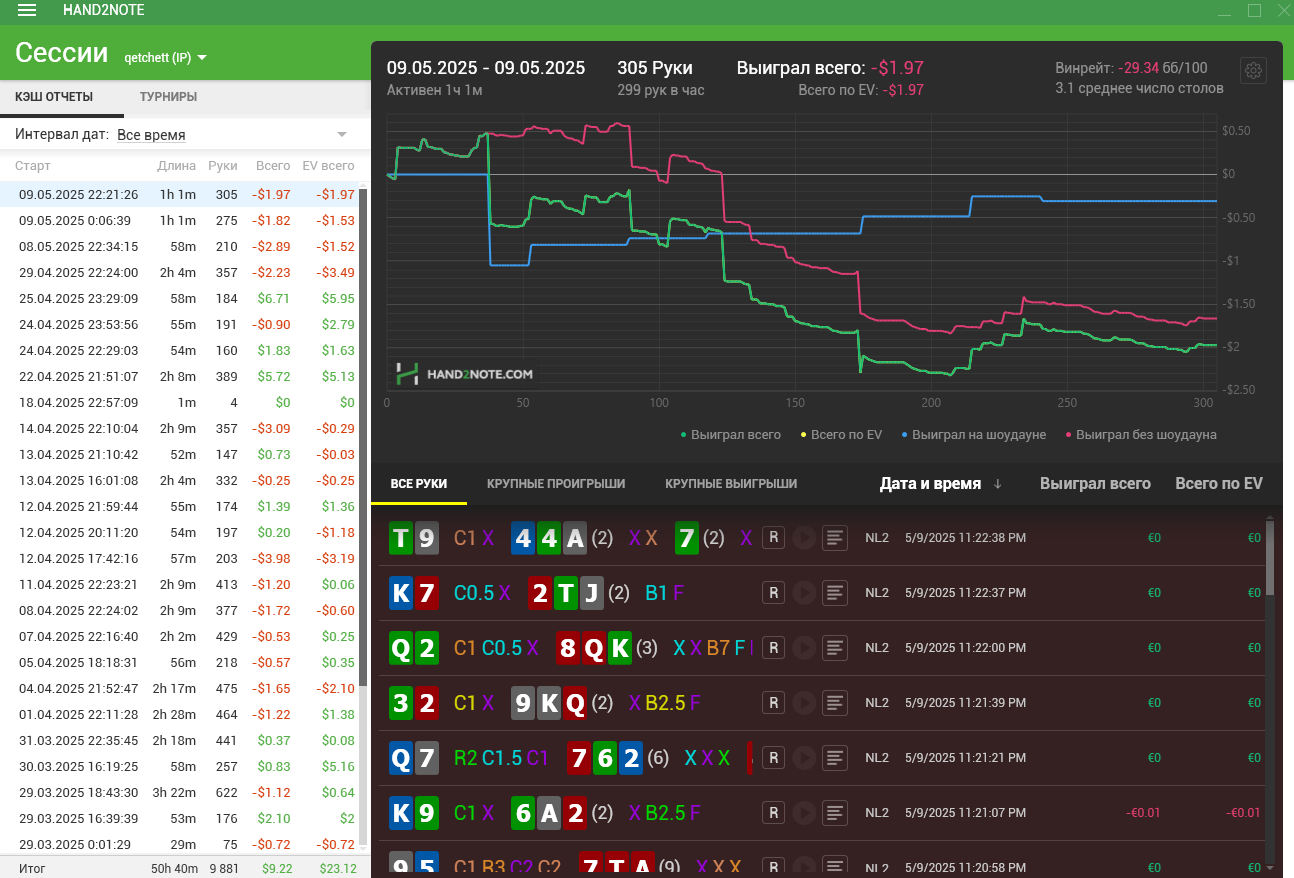The image size is (1294, 878).
Task: Expand the Интервал дат Все время dropdown
Action: click(x=232, y=134)
